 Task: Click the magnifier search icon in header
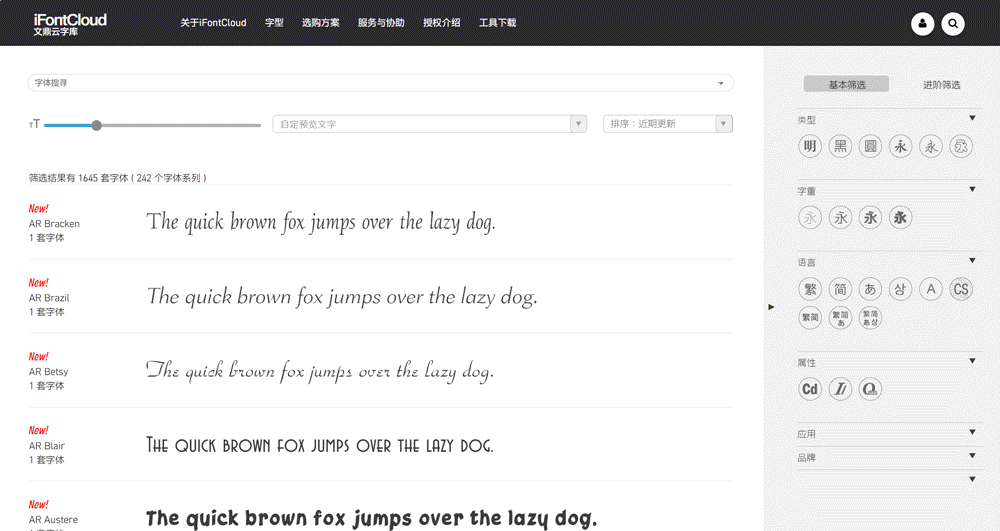[x=953, y=24]
